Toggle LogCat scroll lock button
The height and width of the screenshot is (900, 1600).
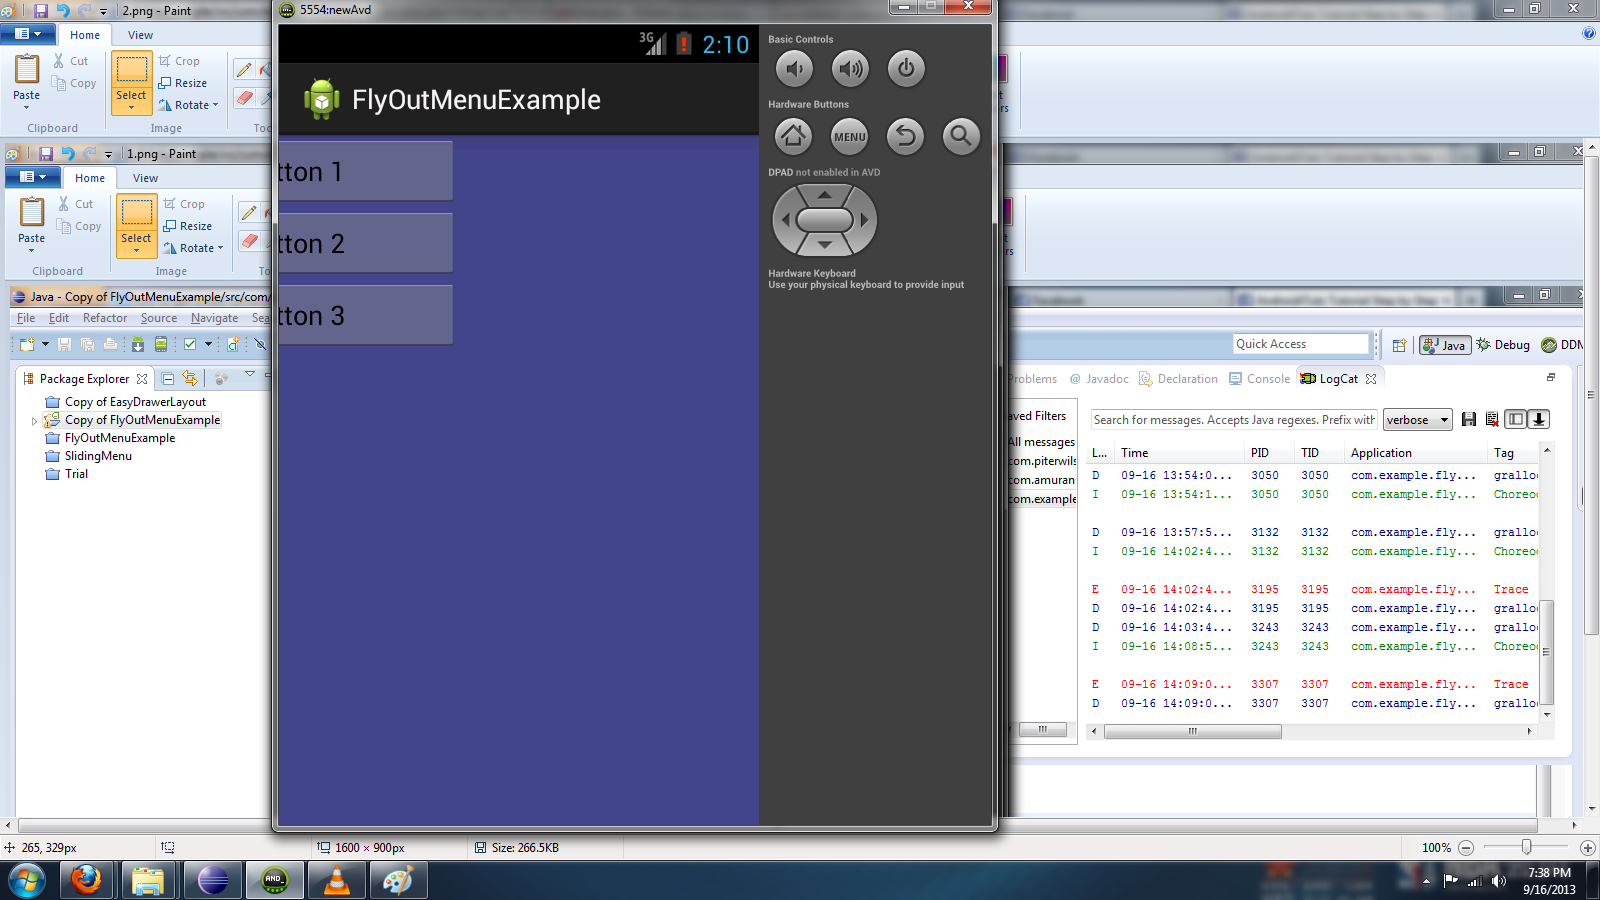1539,420
